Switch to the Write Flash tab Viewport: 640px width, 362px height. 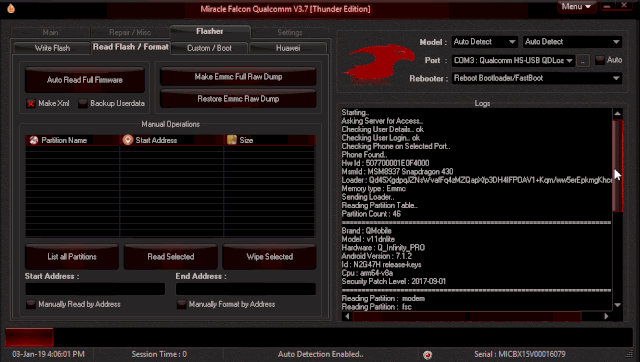[x=52, y=48]
